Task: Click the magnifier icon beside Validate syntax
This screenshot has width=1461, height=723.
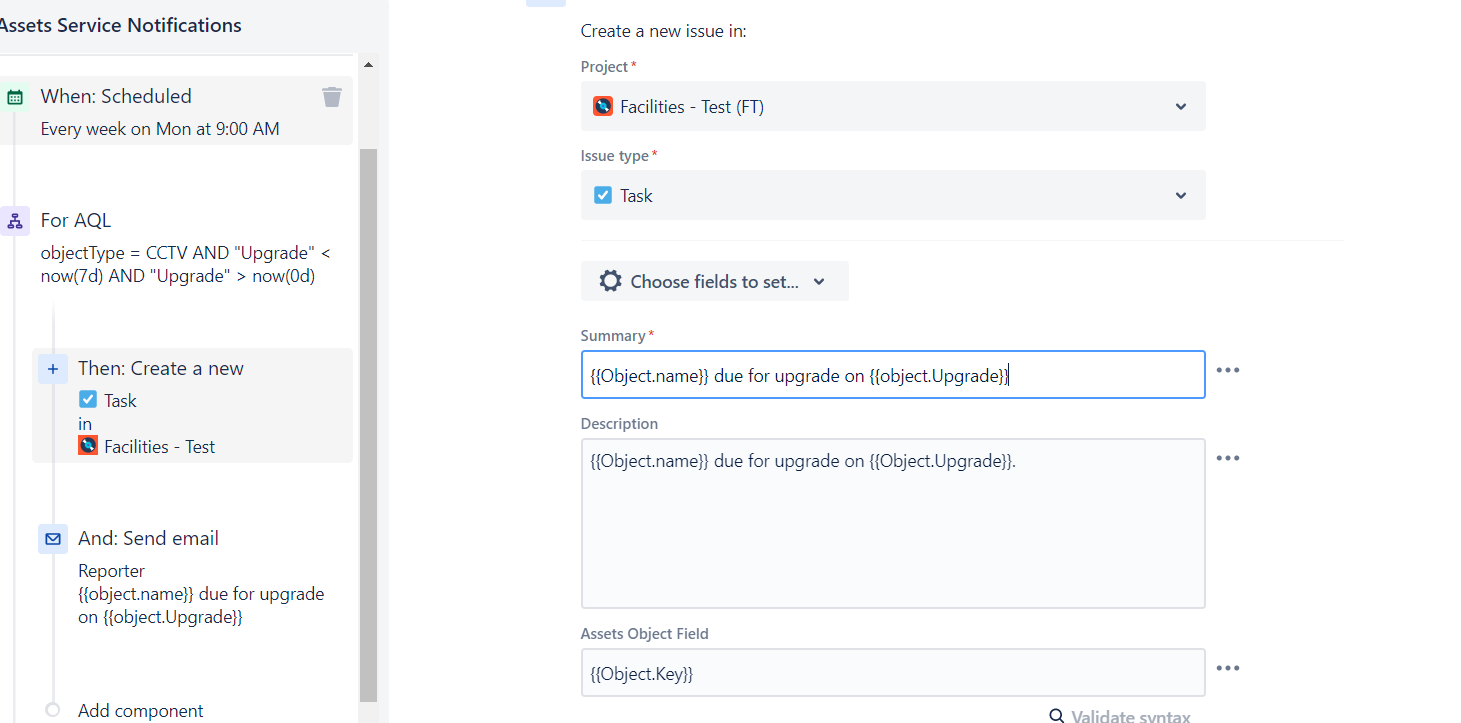Action: click(1057, 715)
